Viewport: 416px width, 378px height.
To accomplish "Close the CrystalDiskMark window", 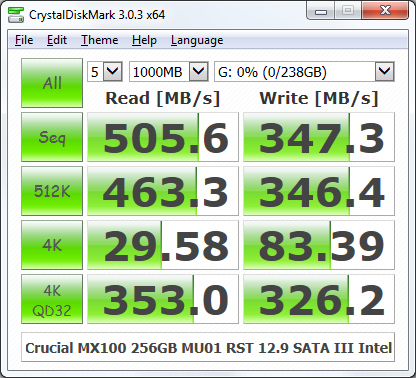I will (x=385, y=11).
